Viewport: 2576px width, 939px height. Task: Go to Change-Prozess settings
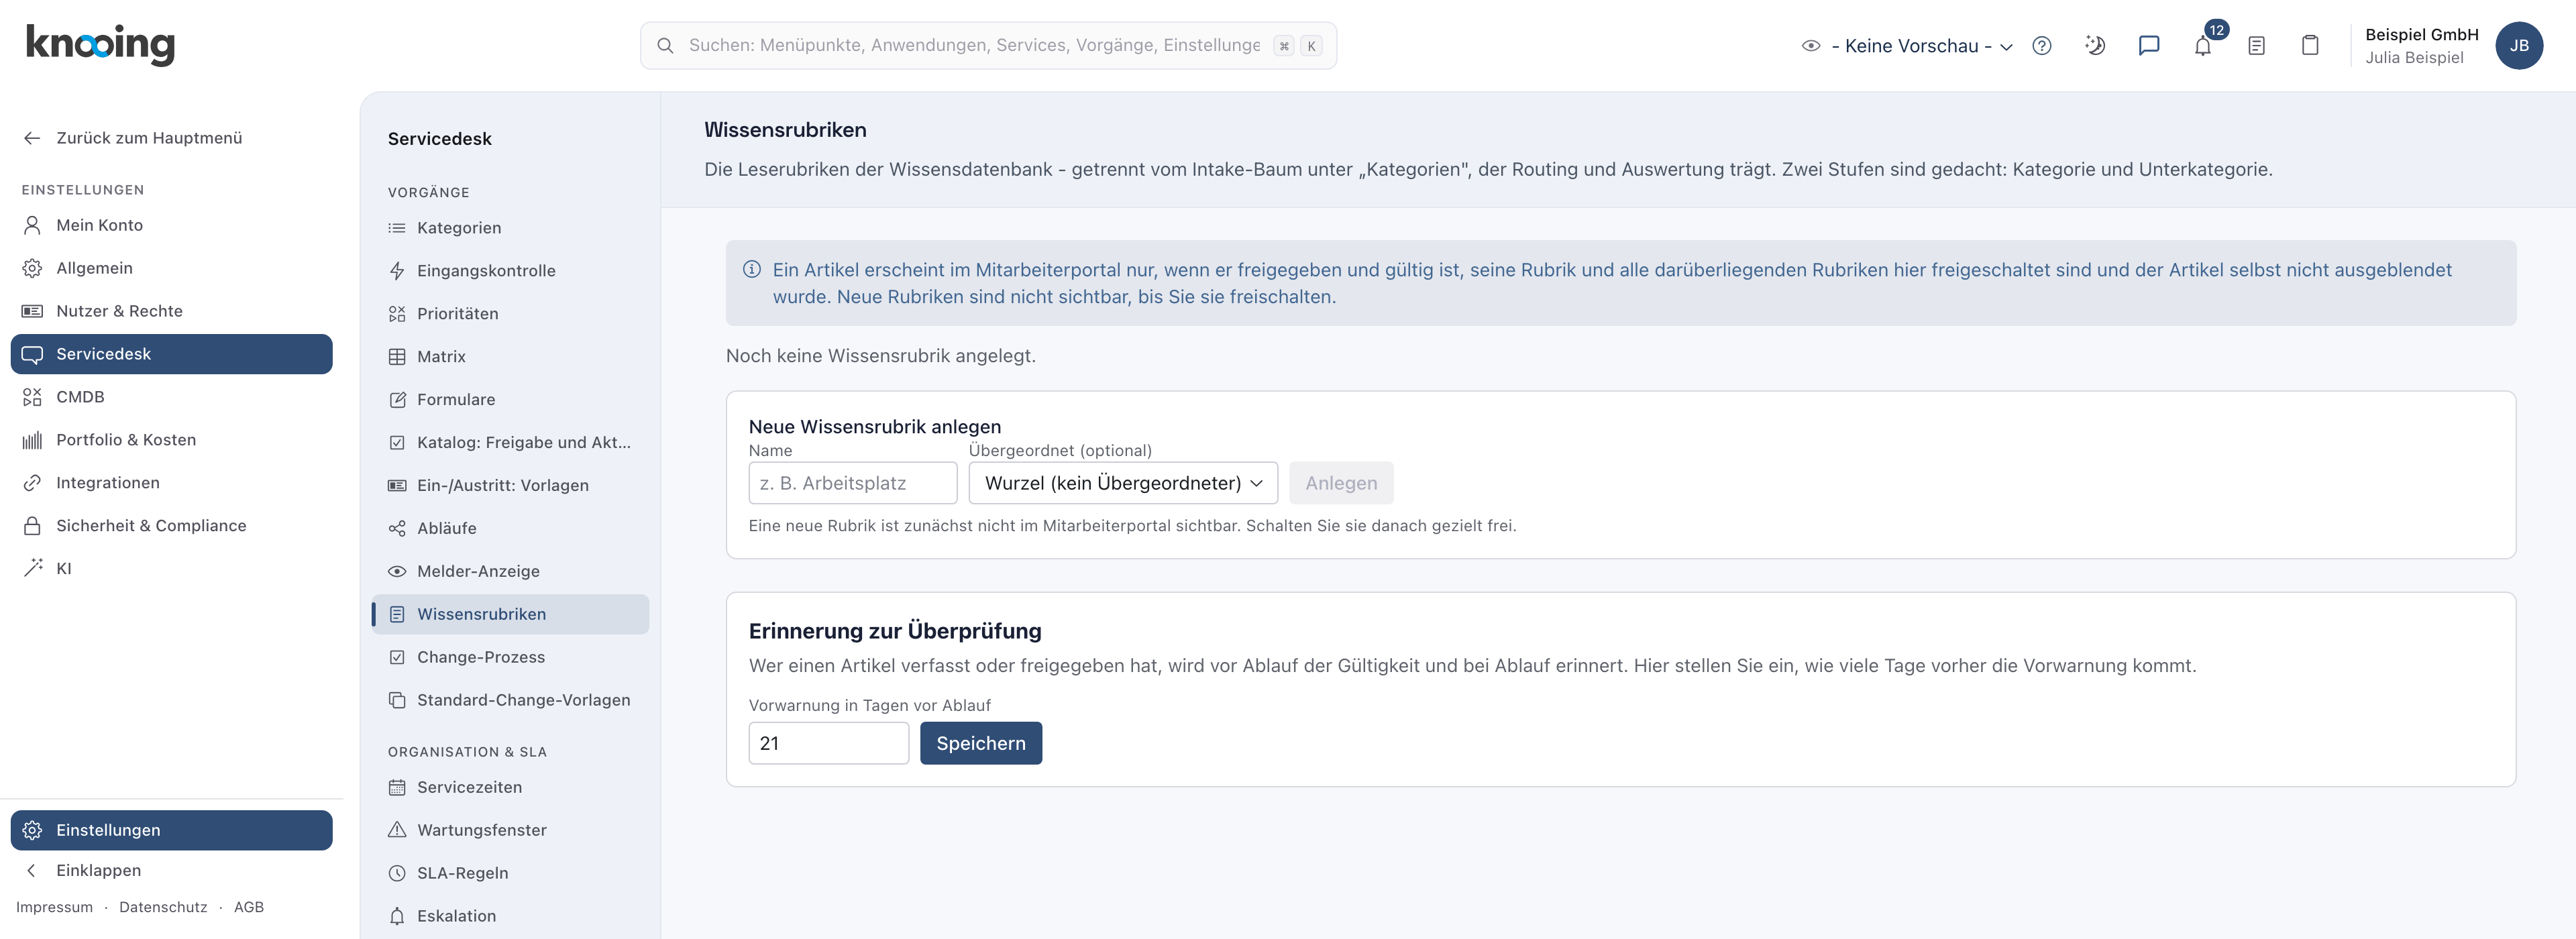tap(510, 657)
